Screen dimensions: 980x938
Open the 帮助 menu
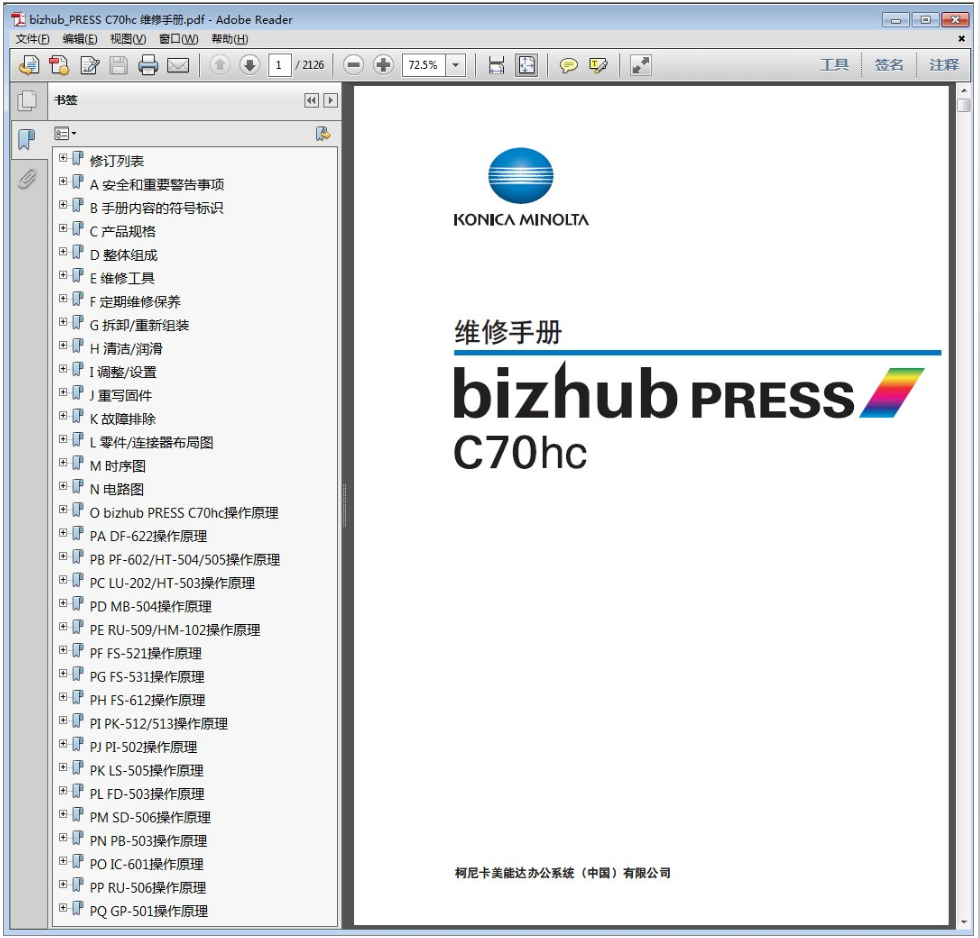click(229, 39)
